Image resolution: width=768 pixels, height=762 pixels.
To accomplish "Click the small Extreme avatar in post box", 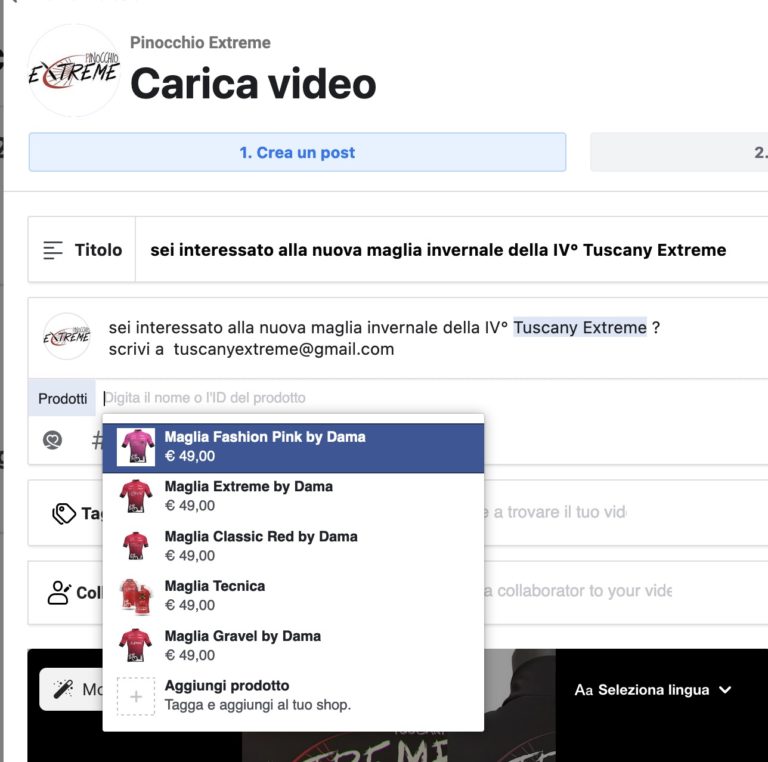I will point(67,336).
